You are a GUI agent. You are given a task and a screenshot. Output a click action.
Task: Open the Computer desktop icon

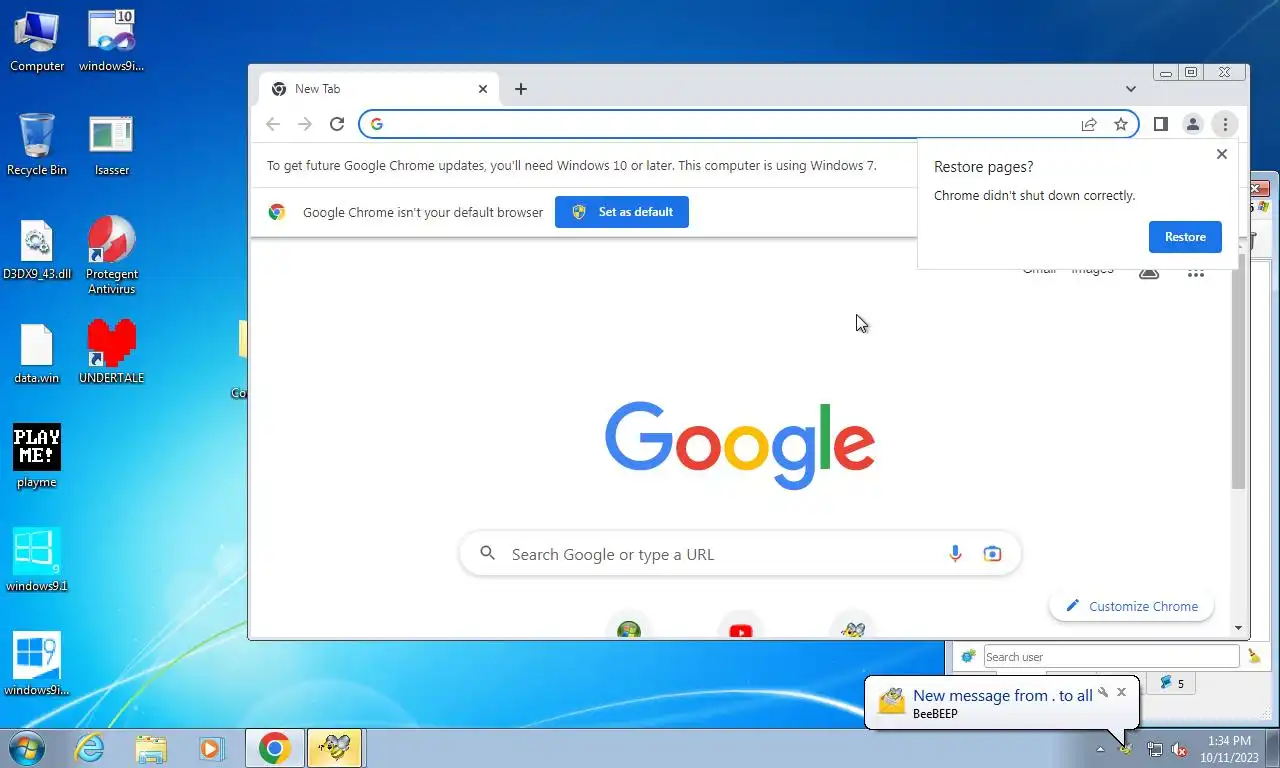pyautogui.click(x=37, y=41)
